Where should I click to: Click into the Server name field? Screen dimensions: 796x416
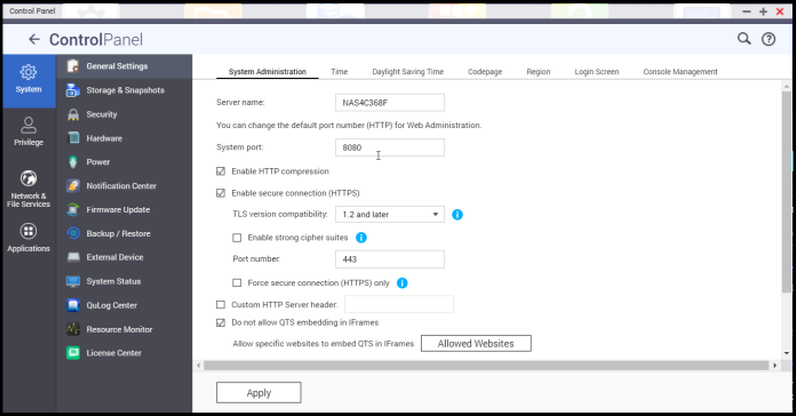[390, 103]
